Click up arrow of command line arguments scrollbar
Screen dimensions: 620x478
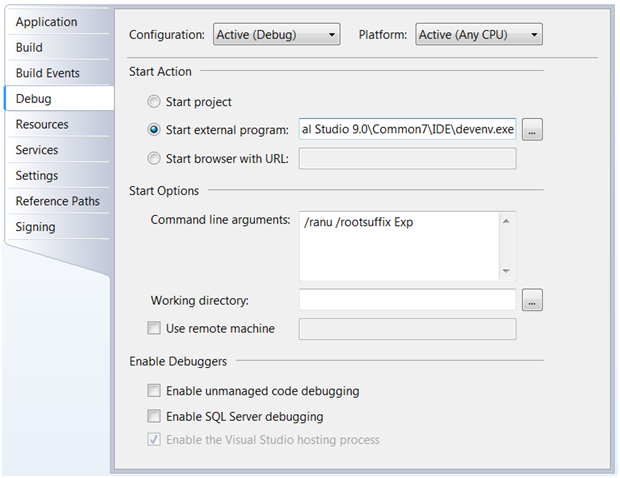point(506,221)
